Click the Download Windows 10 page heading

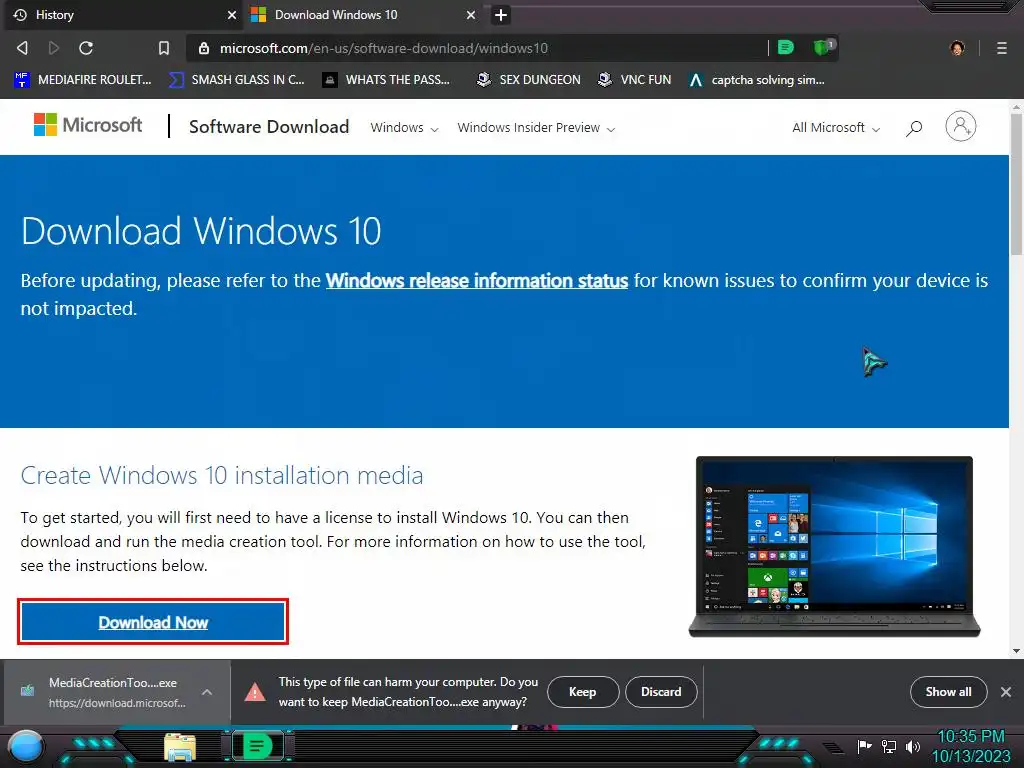(201, 231)
